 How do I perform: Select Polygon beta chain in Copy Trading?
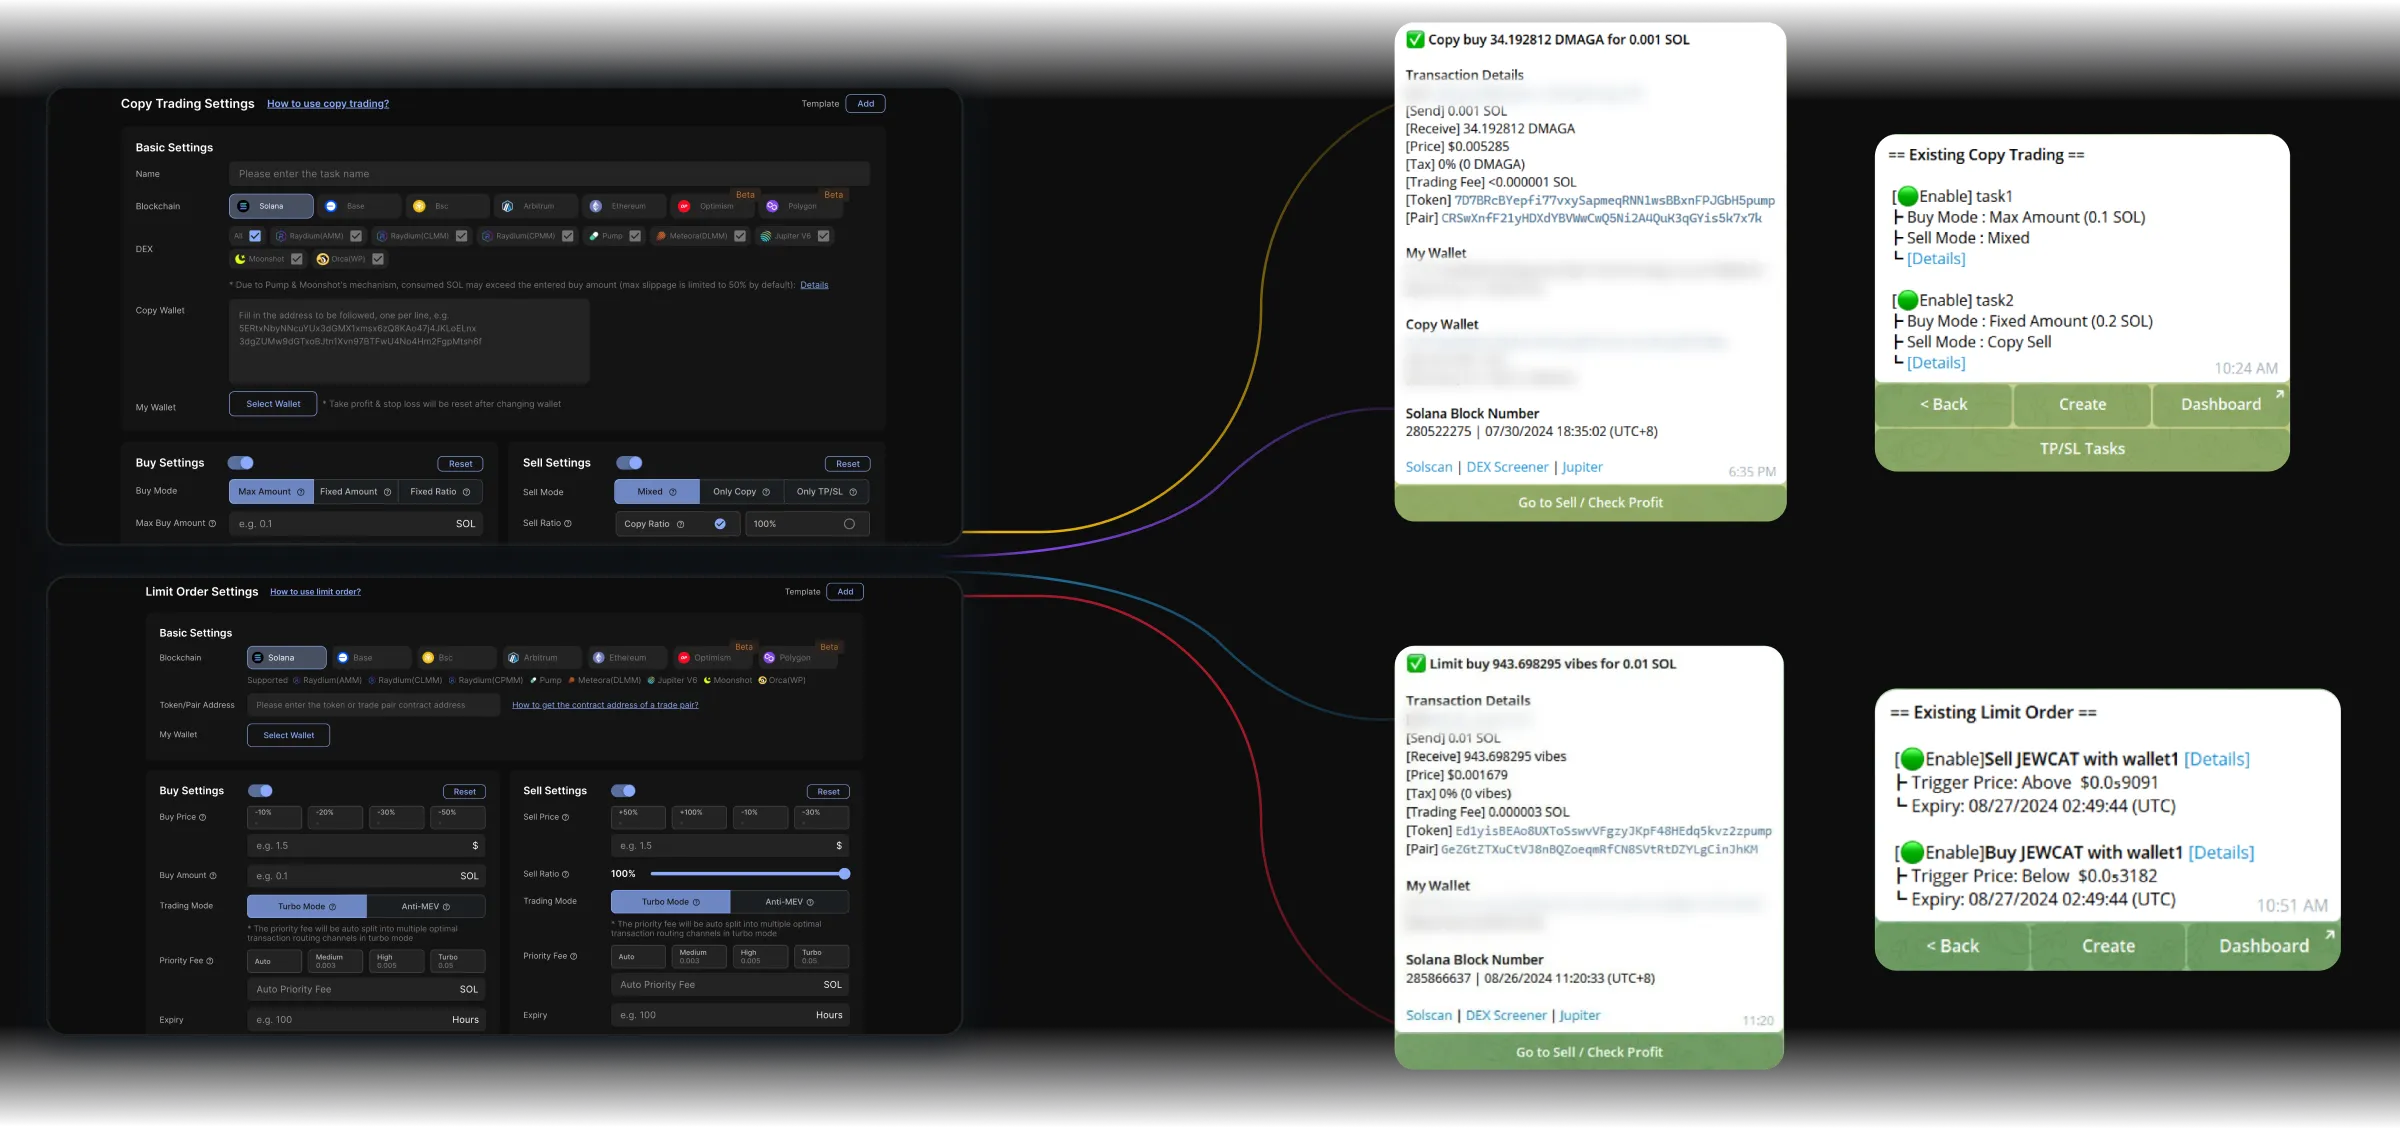pos(802,206)
